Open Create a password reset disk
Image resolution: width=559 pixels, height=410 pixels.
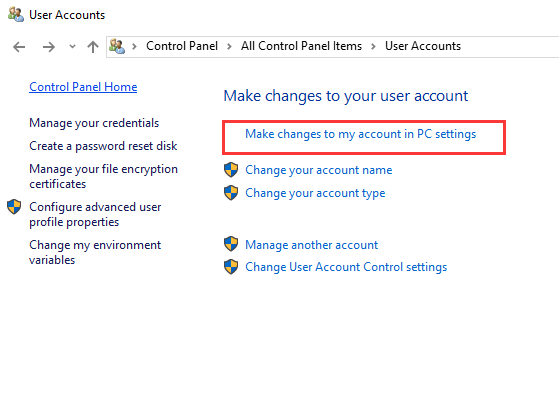click(103, 146)
